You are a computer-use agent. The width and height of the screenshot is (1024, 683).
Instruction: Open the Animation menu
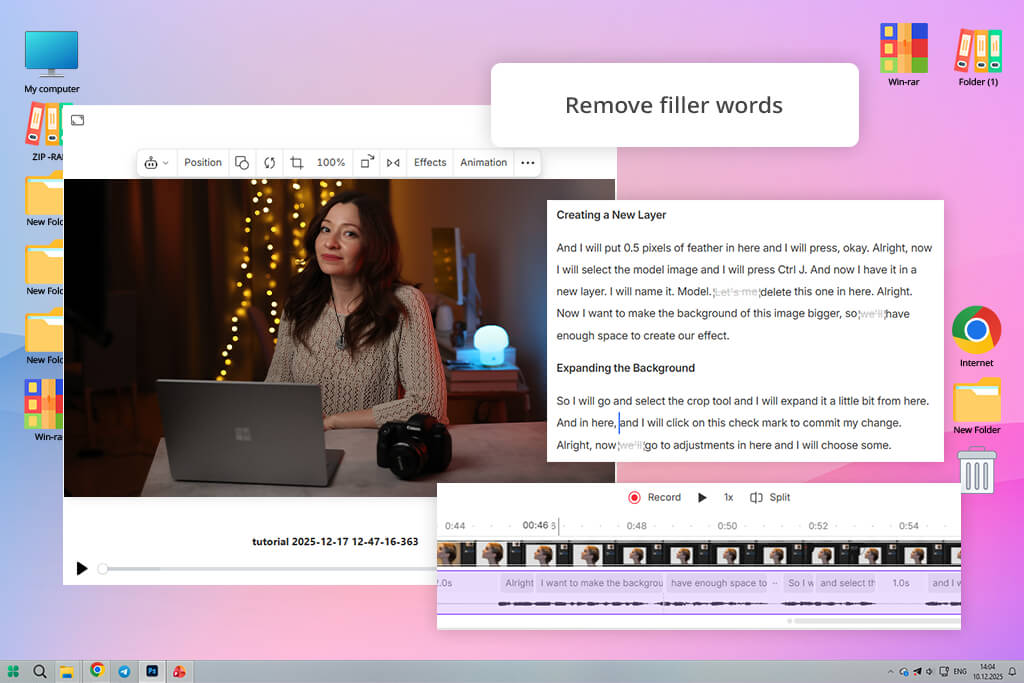[x=483, y=163]
